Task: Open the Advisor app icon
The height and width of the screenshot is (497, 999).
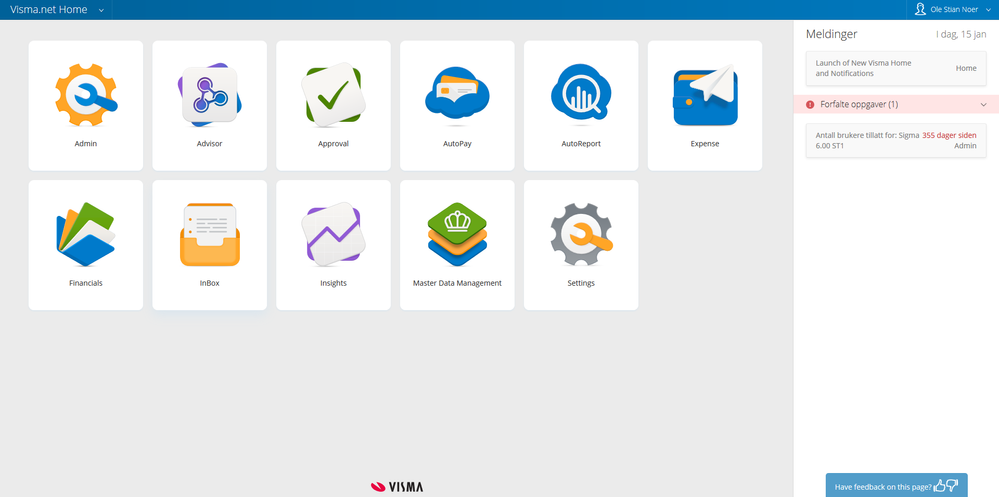Action: point(210,94)
